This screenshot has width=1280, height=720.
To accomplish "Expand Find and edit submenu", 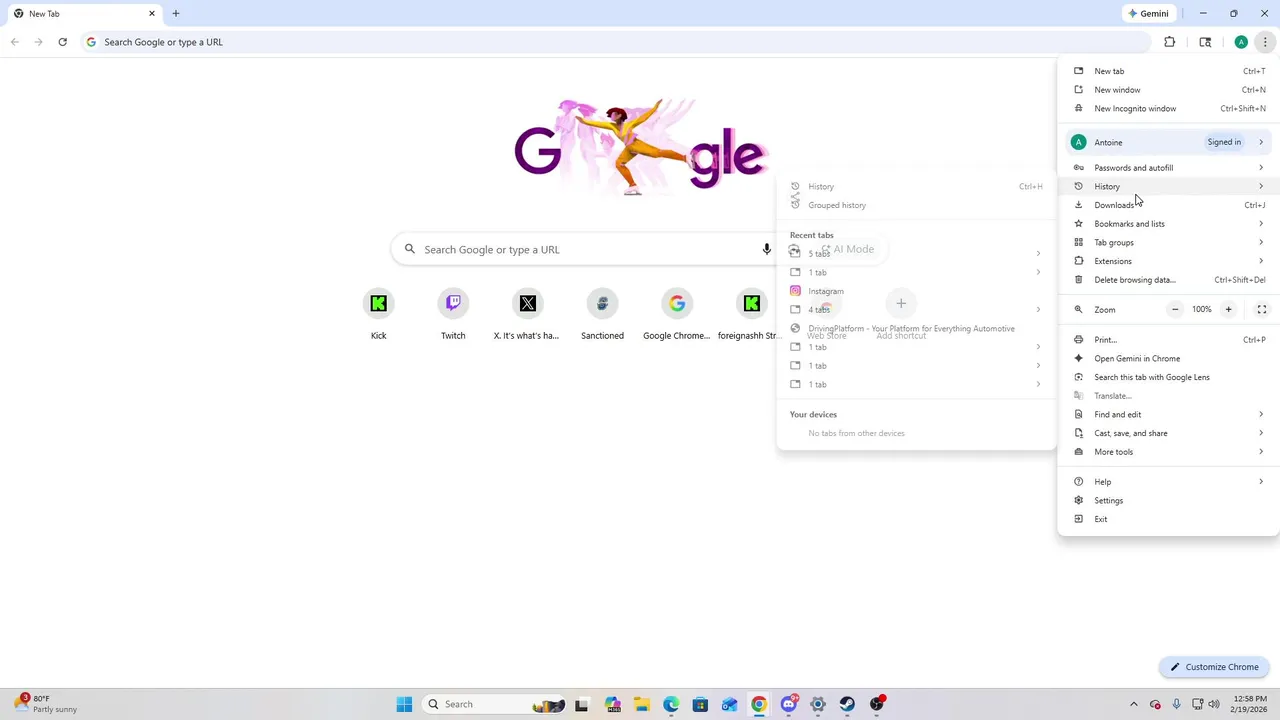I will tap(1169, 414).
